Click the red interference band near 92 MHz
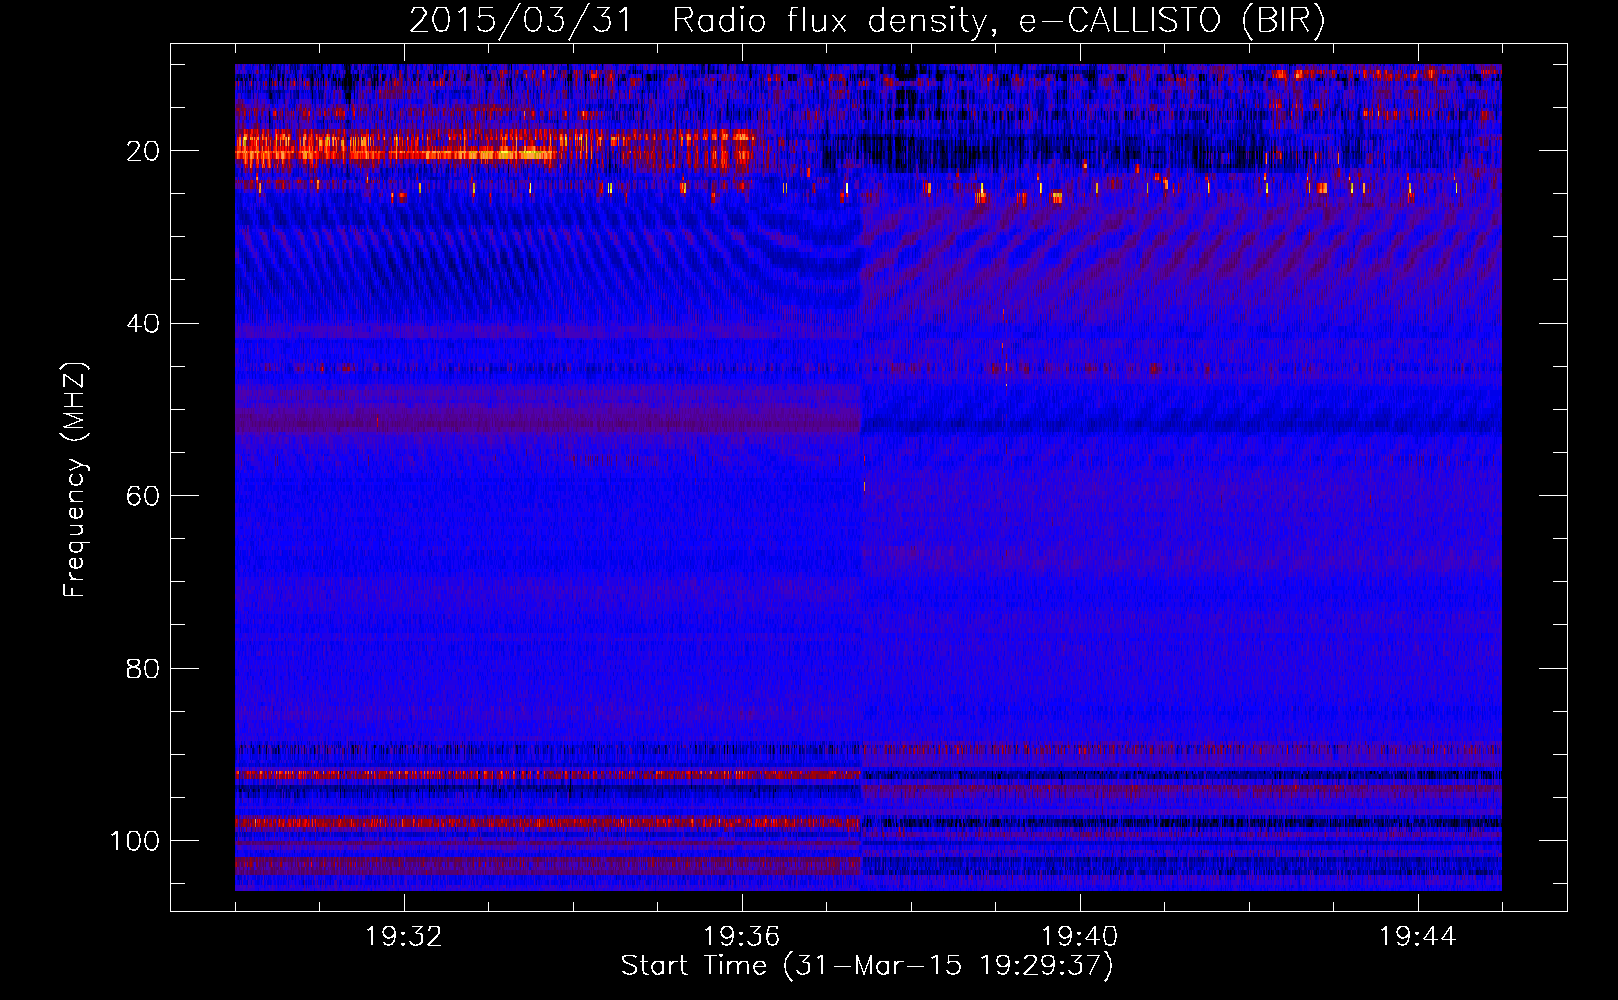 pos(548,775)
